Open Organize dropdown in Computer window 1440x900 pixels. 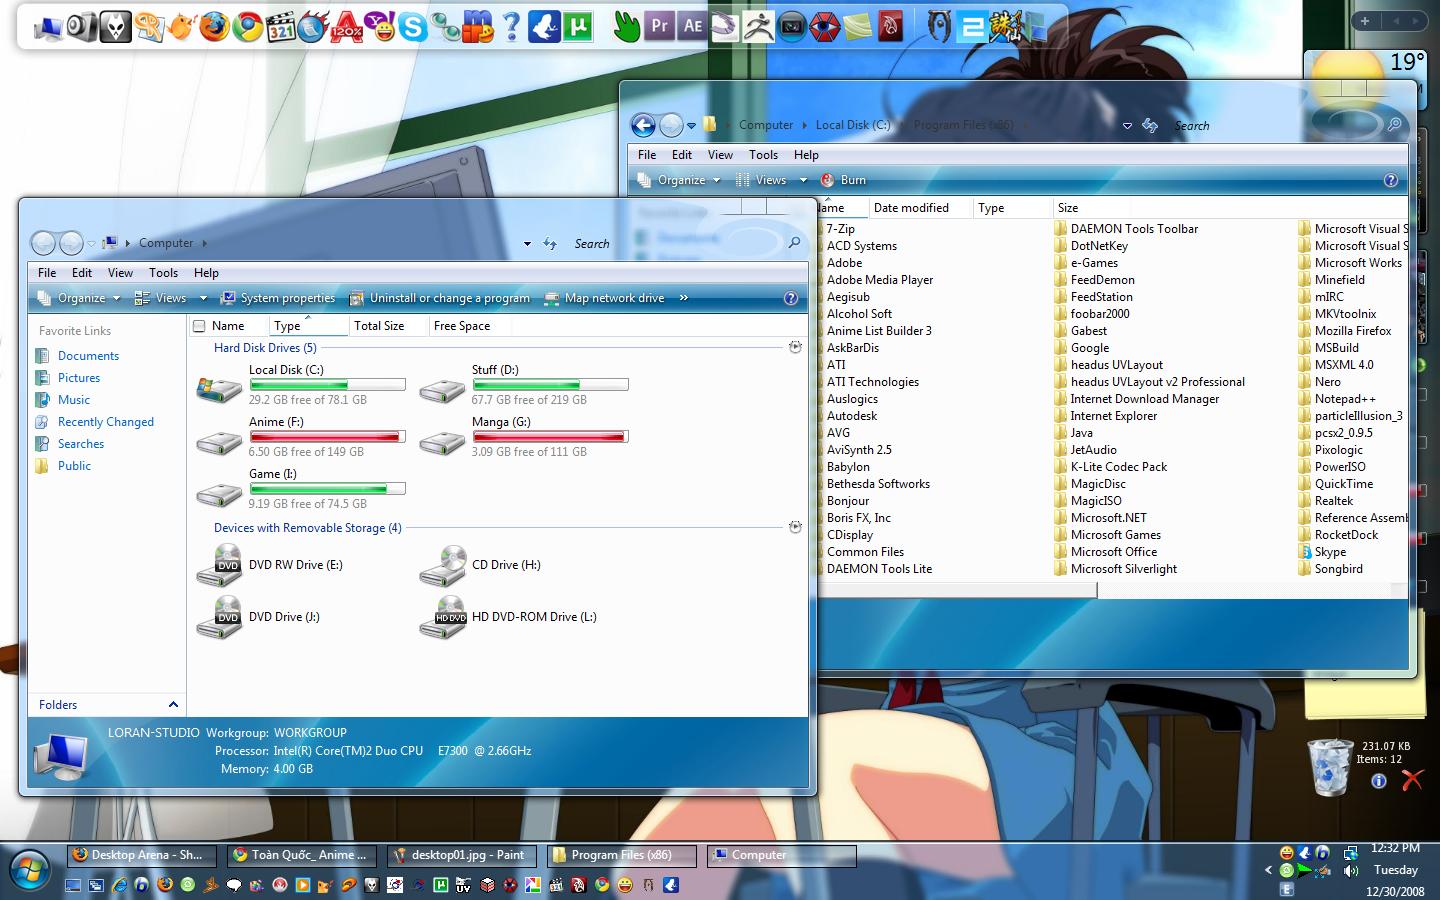point(78,298)
